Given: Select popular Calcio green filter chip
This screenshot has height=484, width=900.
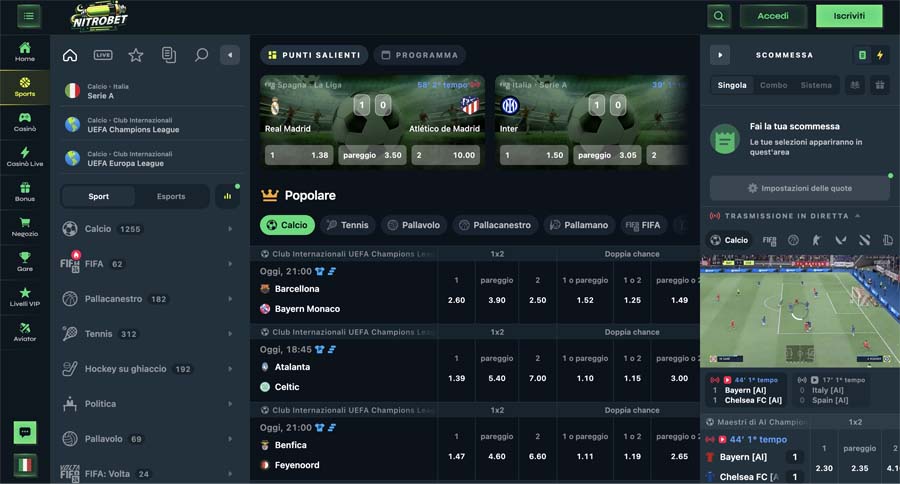Looking at the screenshot, I should pos(288,225).
